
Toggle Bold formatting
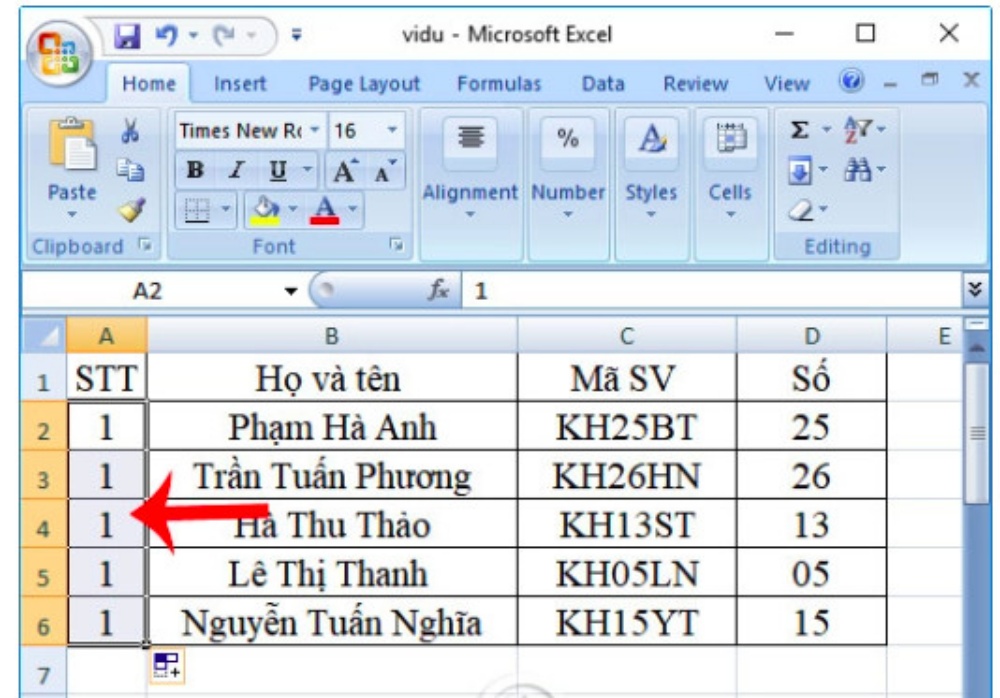pyautogui.click(x=196, y=170)
